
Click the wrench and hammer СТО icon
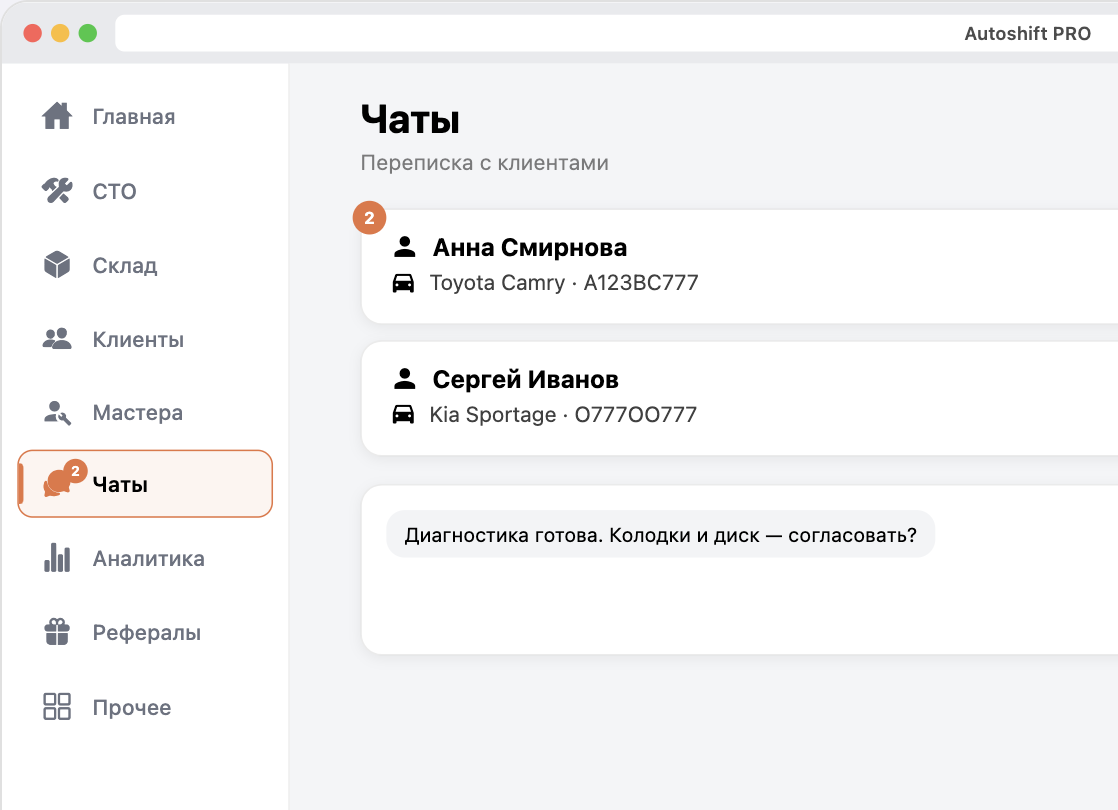click(x=57, y=190)
